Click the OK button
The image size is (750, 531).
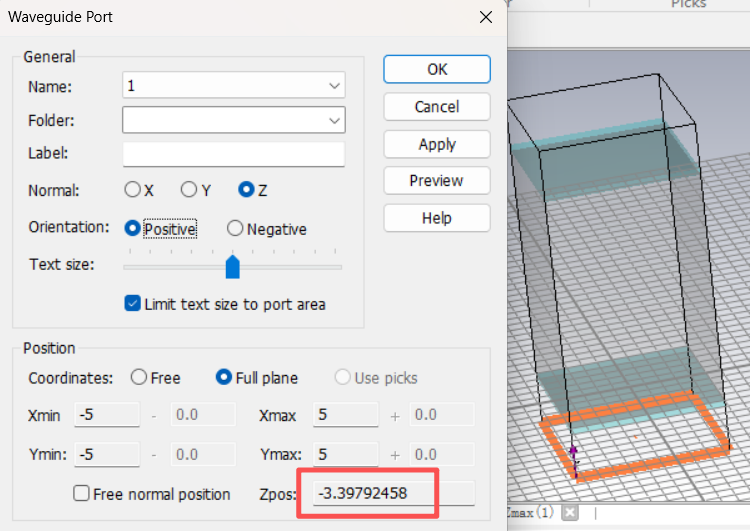tap(437, 69)
